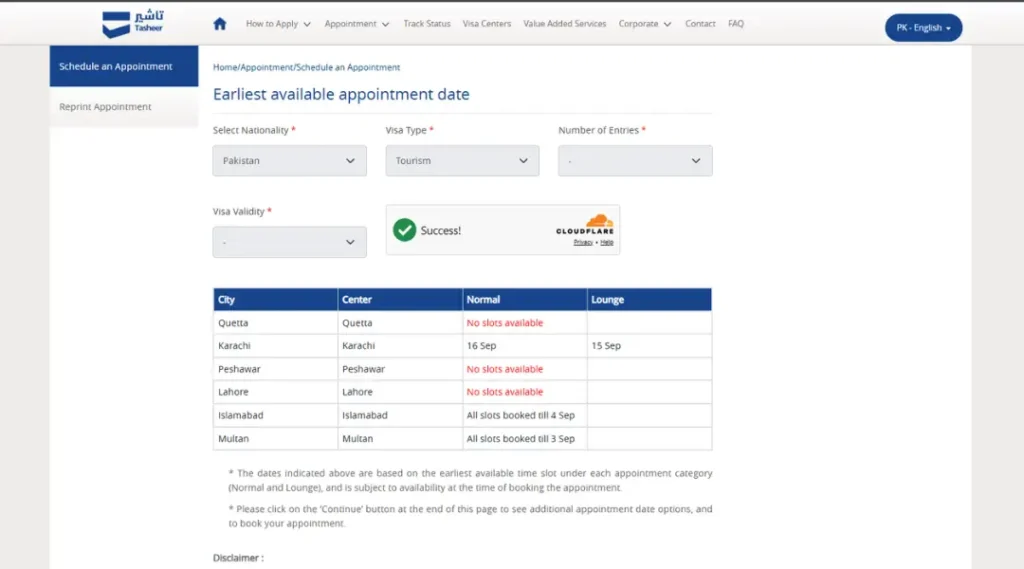Image resolution: width=1024 pixels, height=569 pixels.
Task: Click the Home icon in navigation bar
Action: point(219,24)
